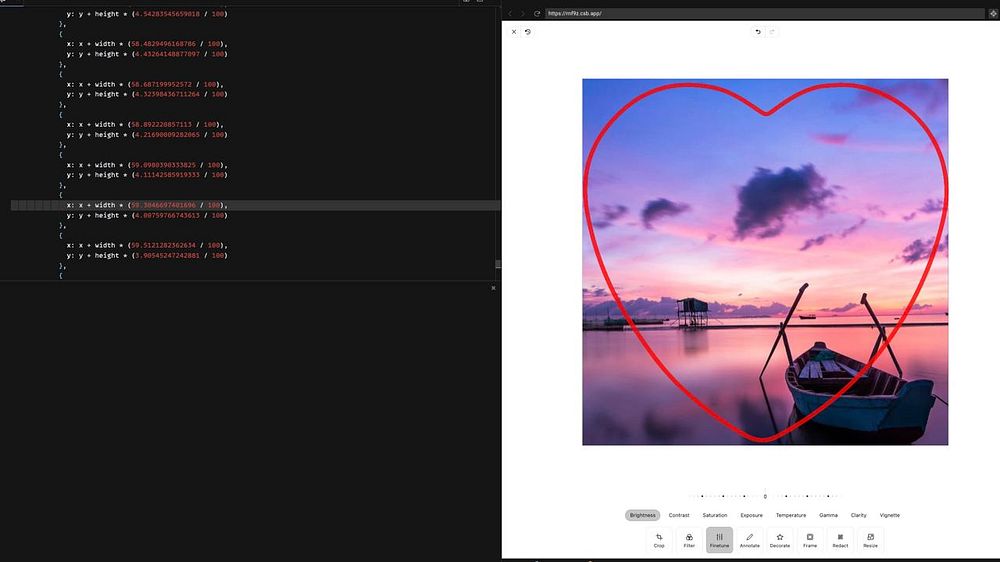This screenshot has height=562, width=1000.
Task: Go back in the preview browser
Action: 510,13
